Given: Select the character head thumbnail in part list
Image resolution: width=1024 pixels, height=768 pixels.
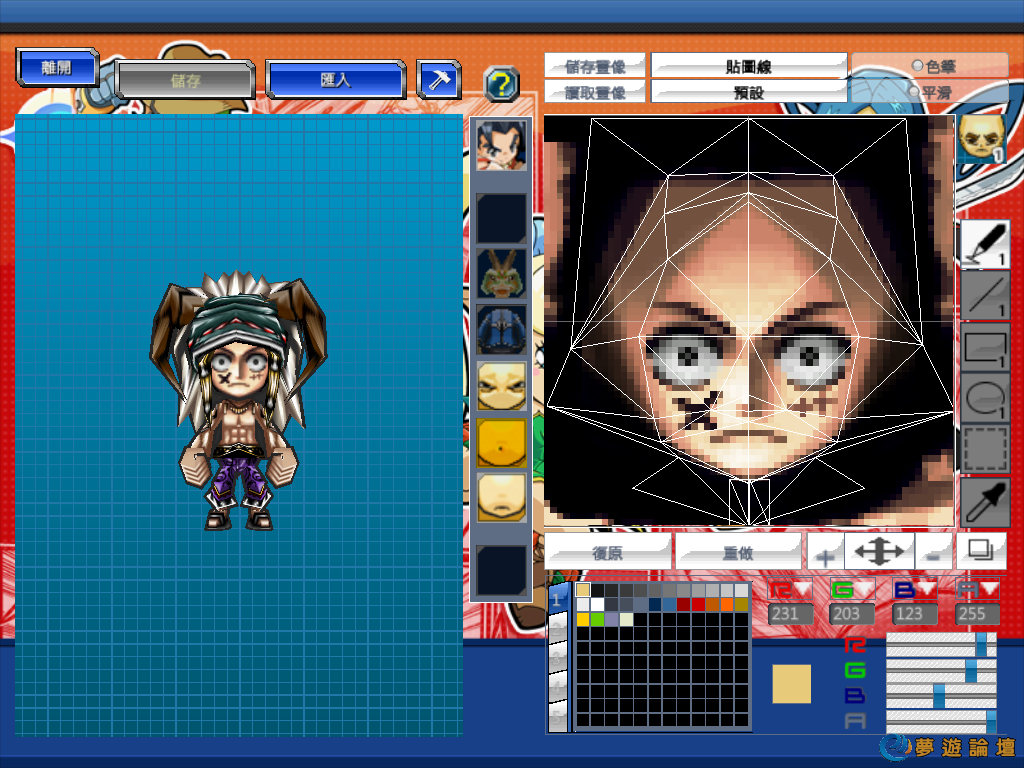Looking at the screenshot, I should 500,146.
